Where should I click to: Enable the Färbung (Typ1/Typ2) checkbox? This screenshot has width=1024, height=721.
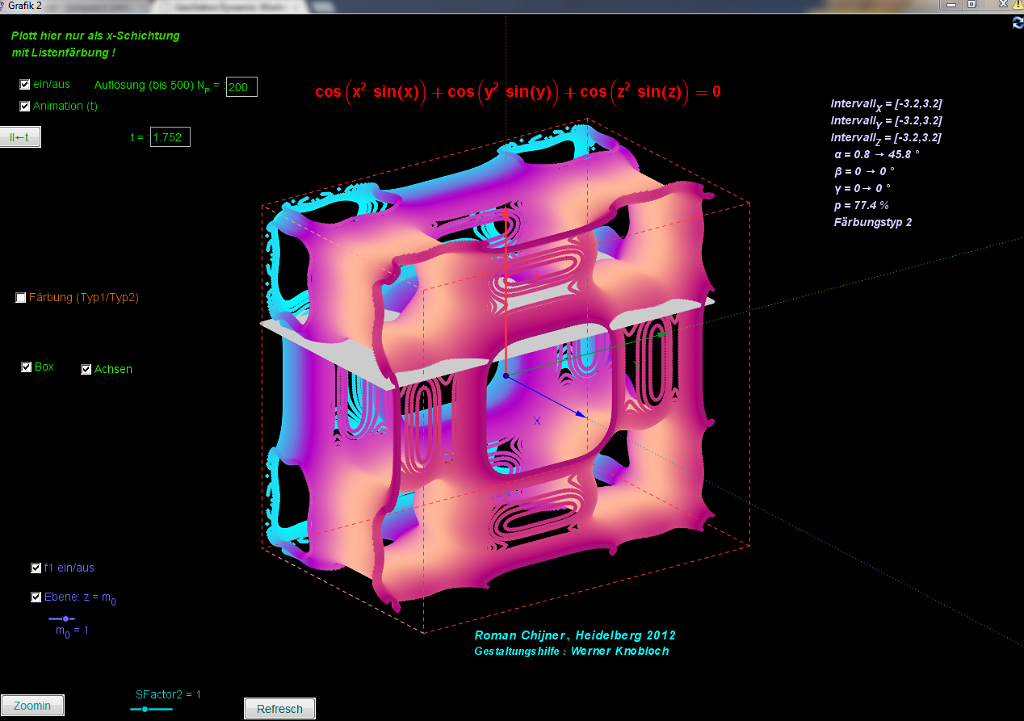pyautogui.click(x=21, y=298)
